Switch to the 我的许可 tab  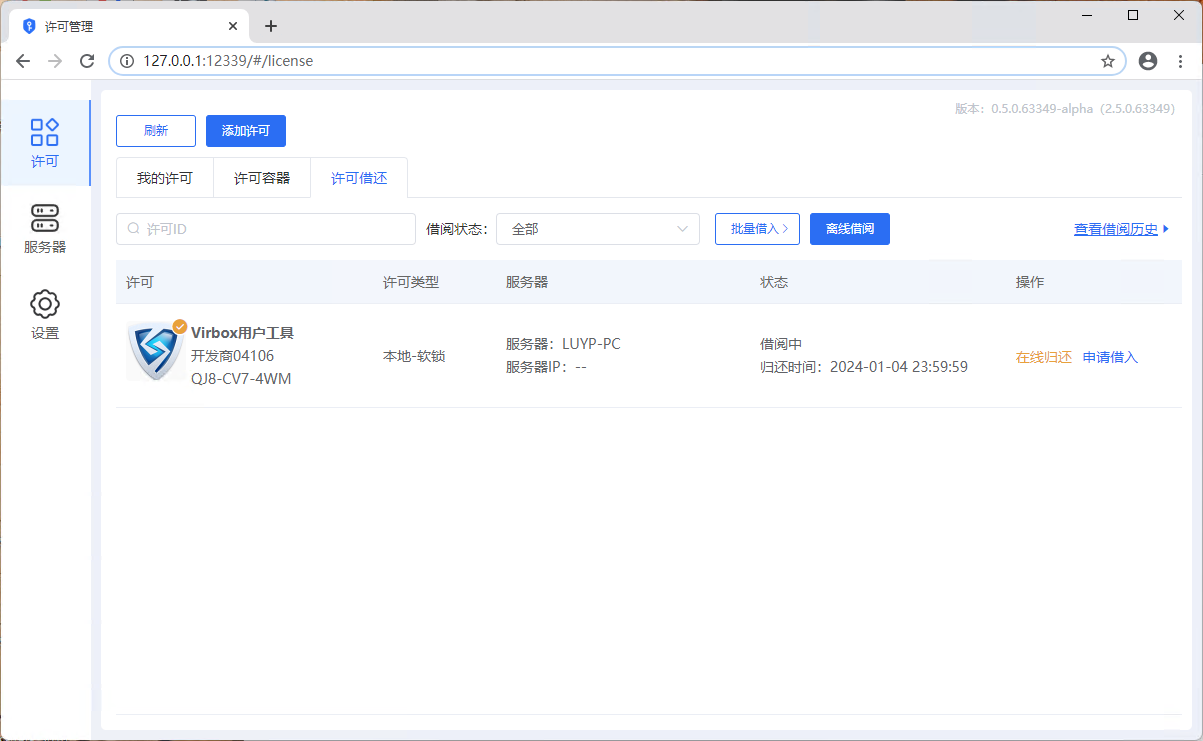(x=165, y=178)
